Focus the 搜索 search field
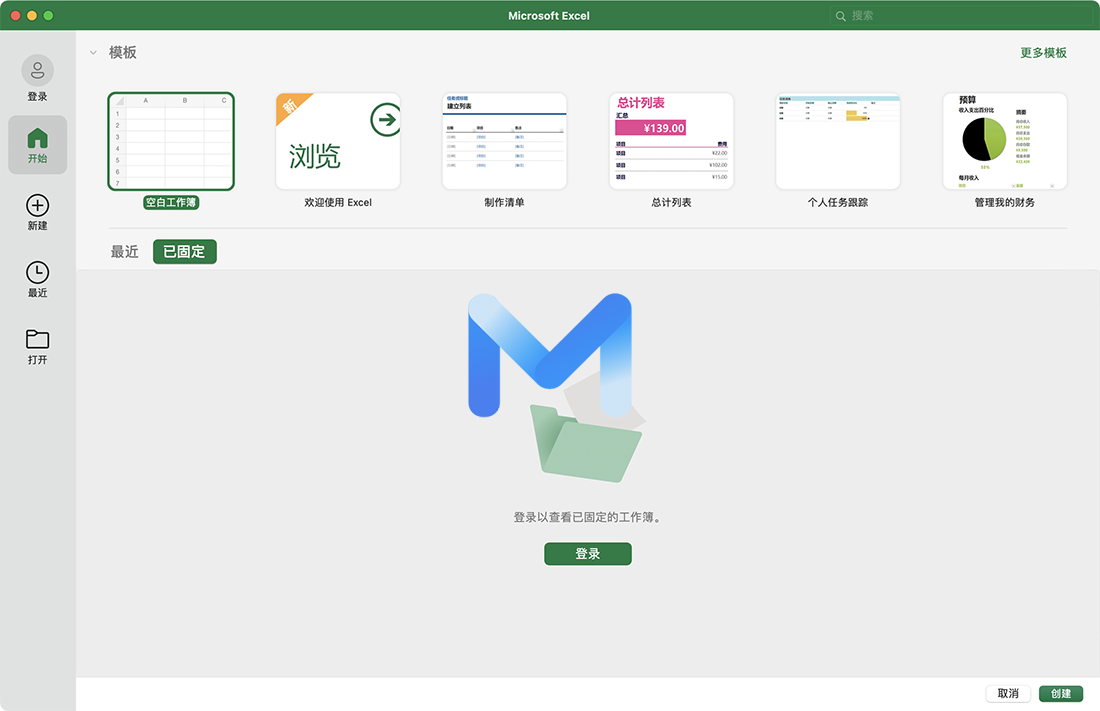Image resolution: width=1100 pixels, height=711 pixels. (961, 16)
